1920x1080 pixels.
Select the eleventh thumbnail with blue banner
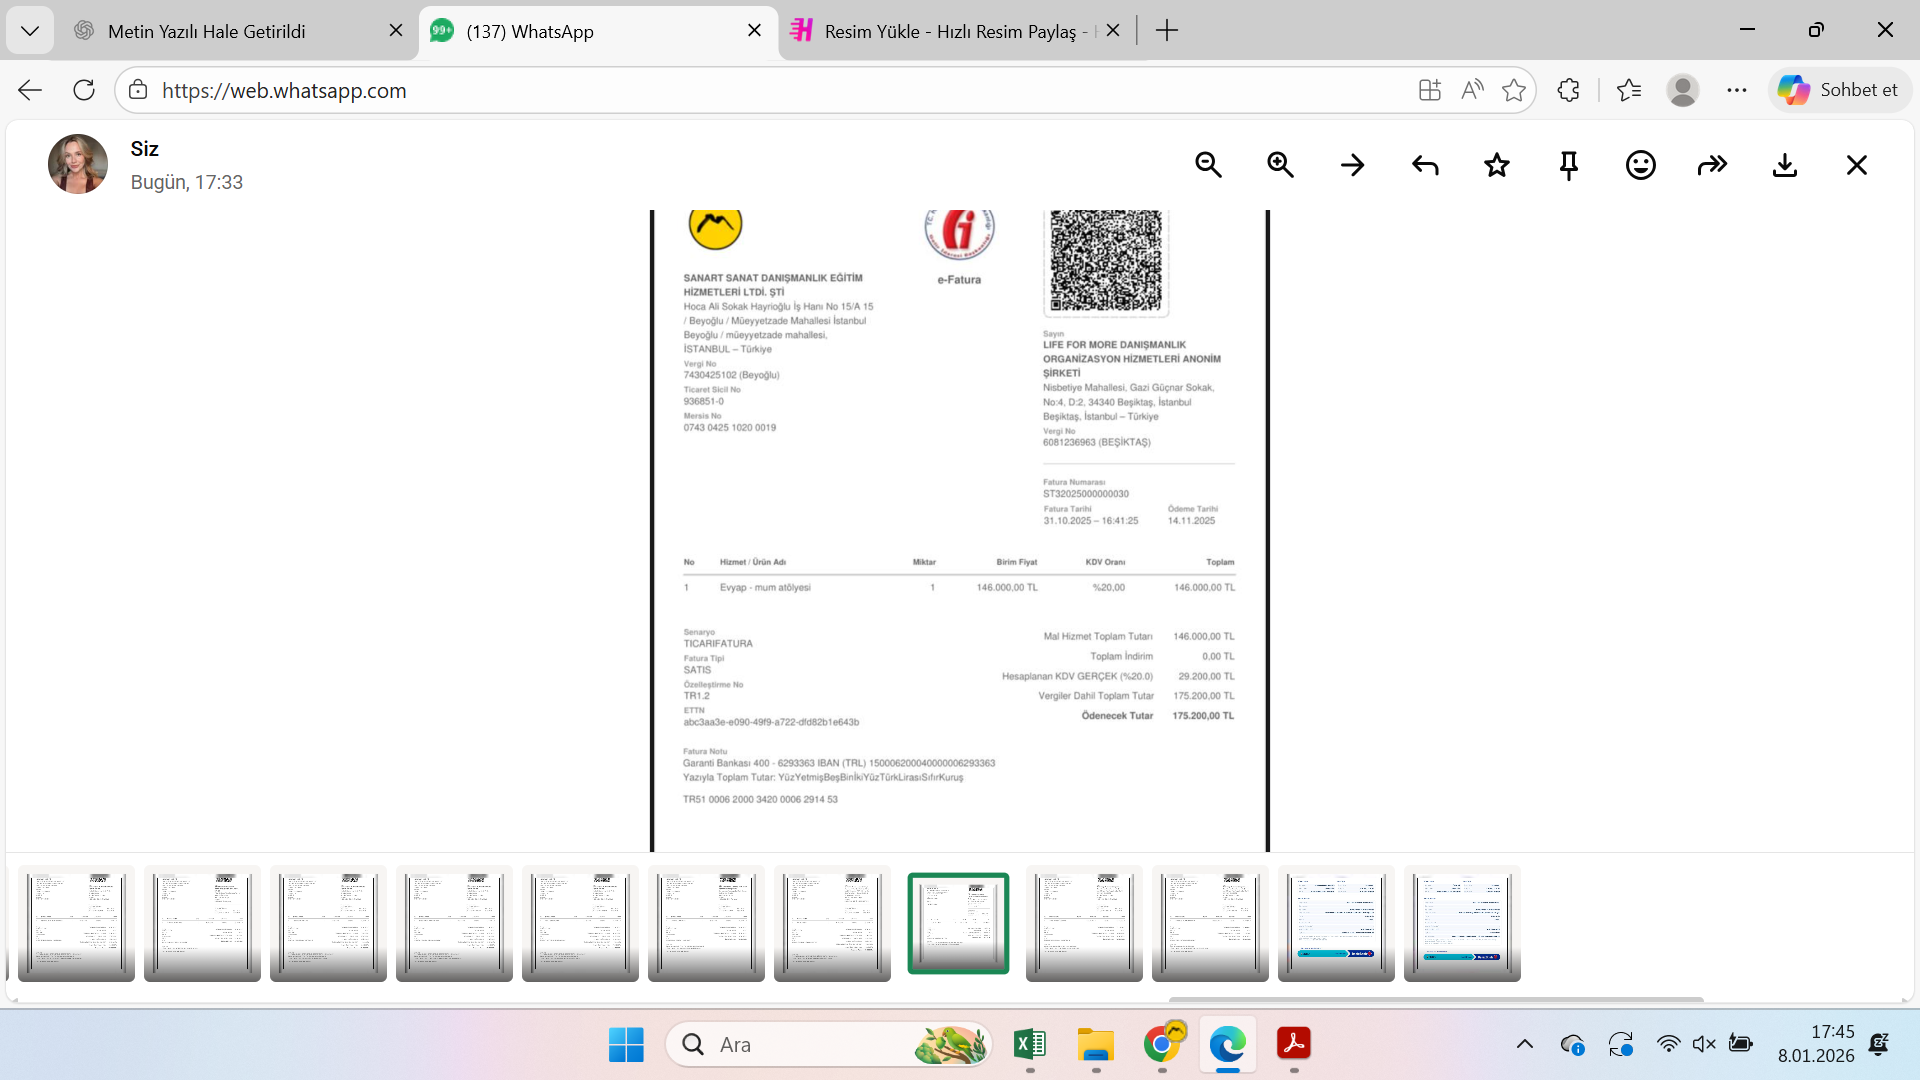pos(1336,923)
